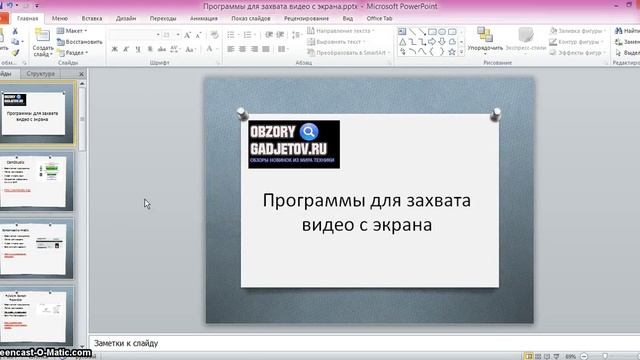Screen dimensions: 640x360
Task: Open the Анимация ribbon tab
Action: (204, 18)
